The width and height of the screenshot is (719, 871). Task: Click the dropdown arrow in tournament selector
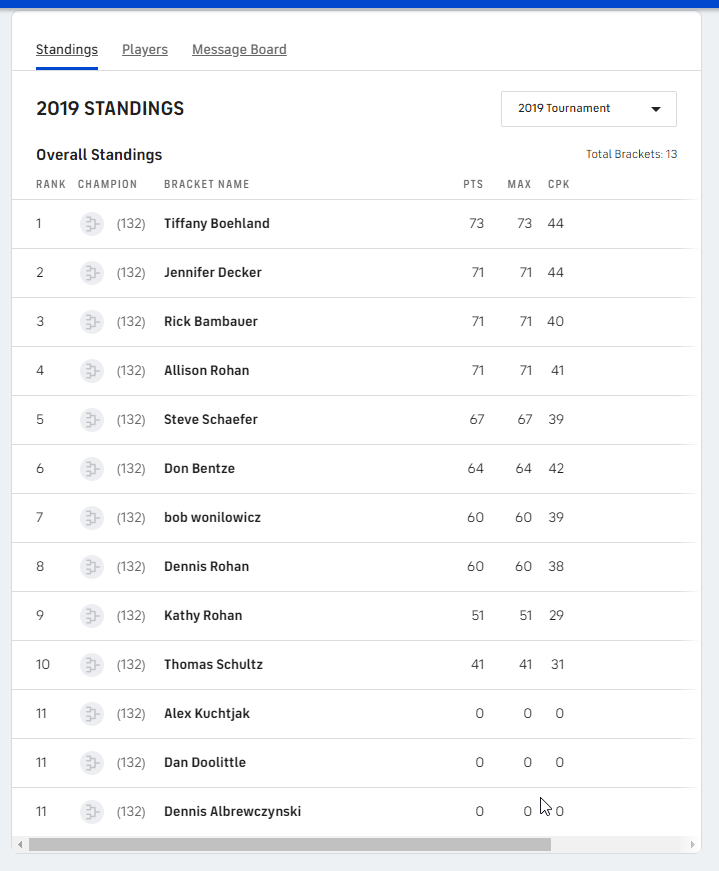click(x=656, y=109)
